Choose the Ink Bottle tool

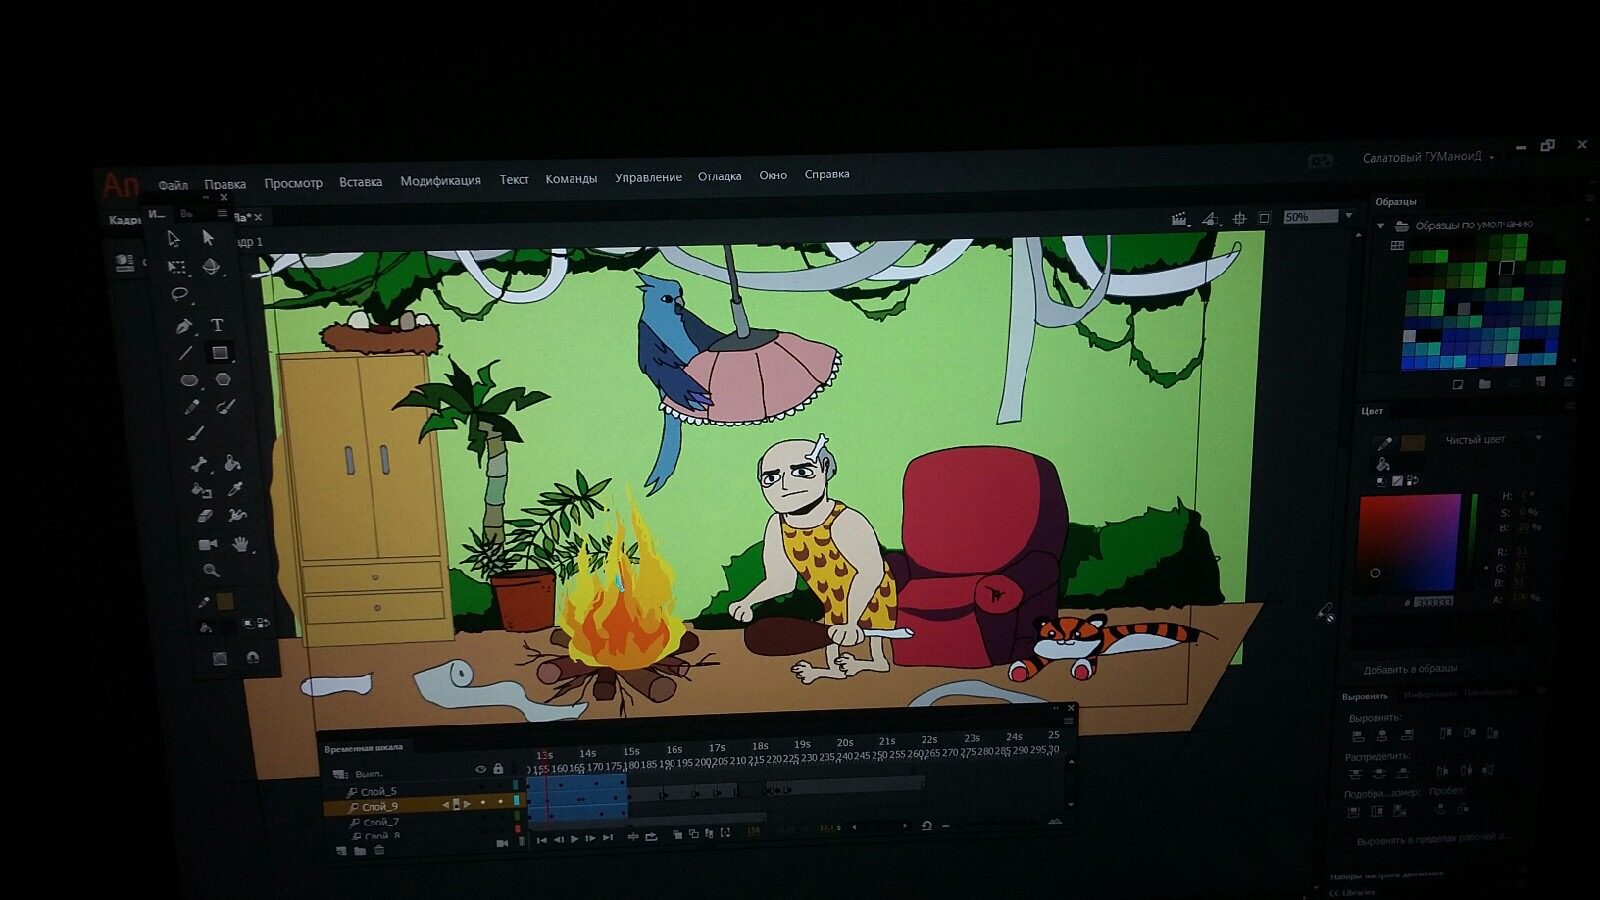pyautogui.click(x=201, y=490)
